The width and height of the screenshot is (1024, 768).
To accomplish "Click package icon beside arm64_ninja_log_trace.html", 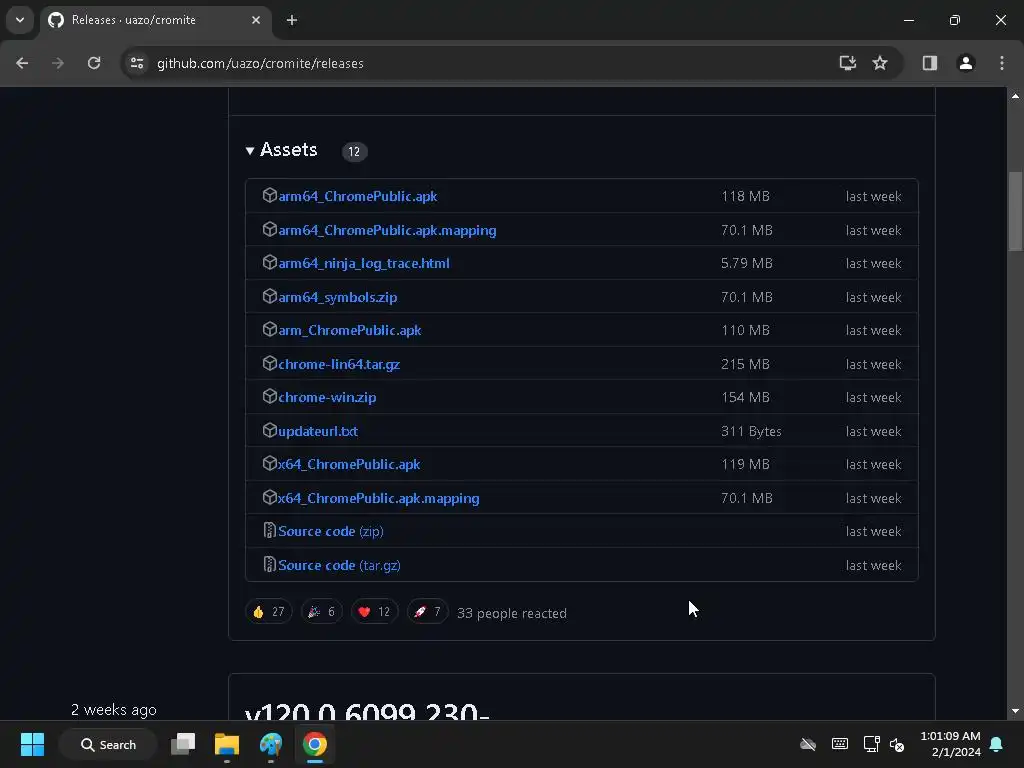I will (270, 262).
